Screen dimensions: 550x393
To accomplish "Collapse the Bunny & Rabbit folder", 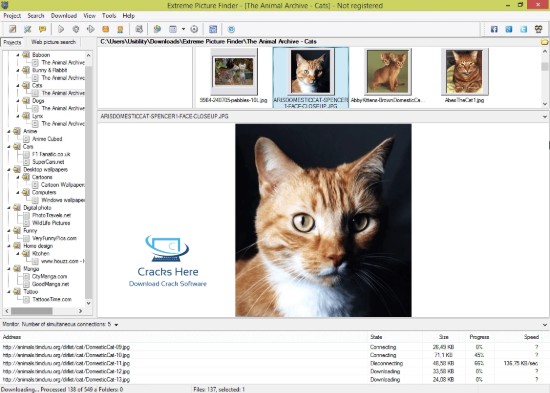I will pyautogui.click(x=18, y=70).
